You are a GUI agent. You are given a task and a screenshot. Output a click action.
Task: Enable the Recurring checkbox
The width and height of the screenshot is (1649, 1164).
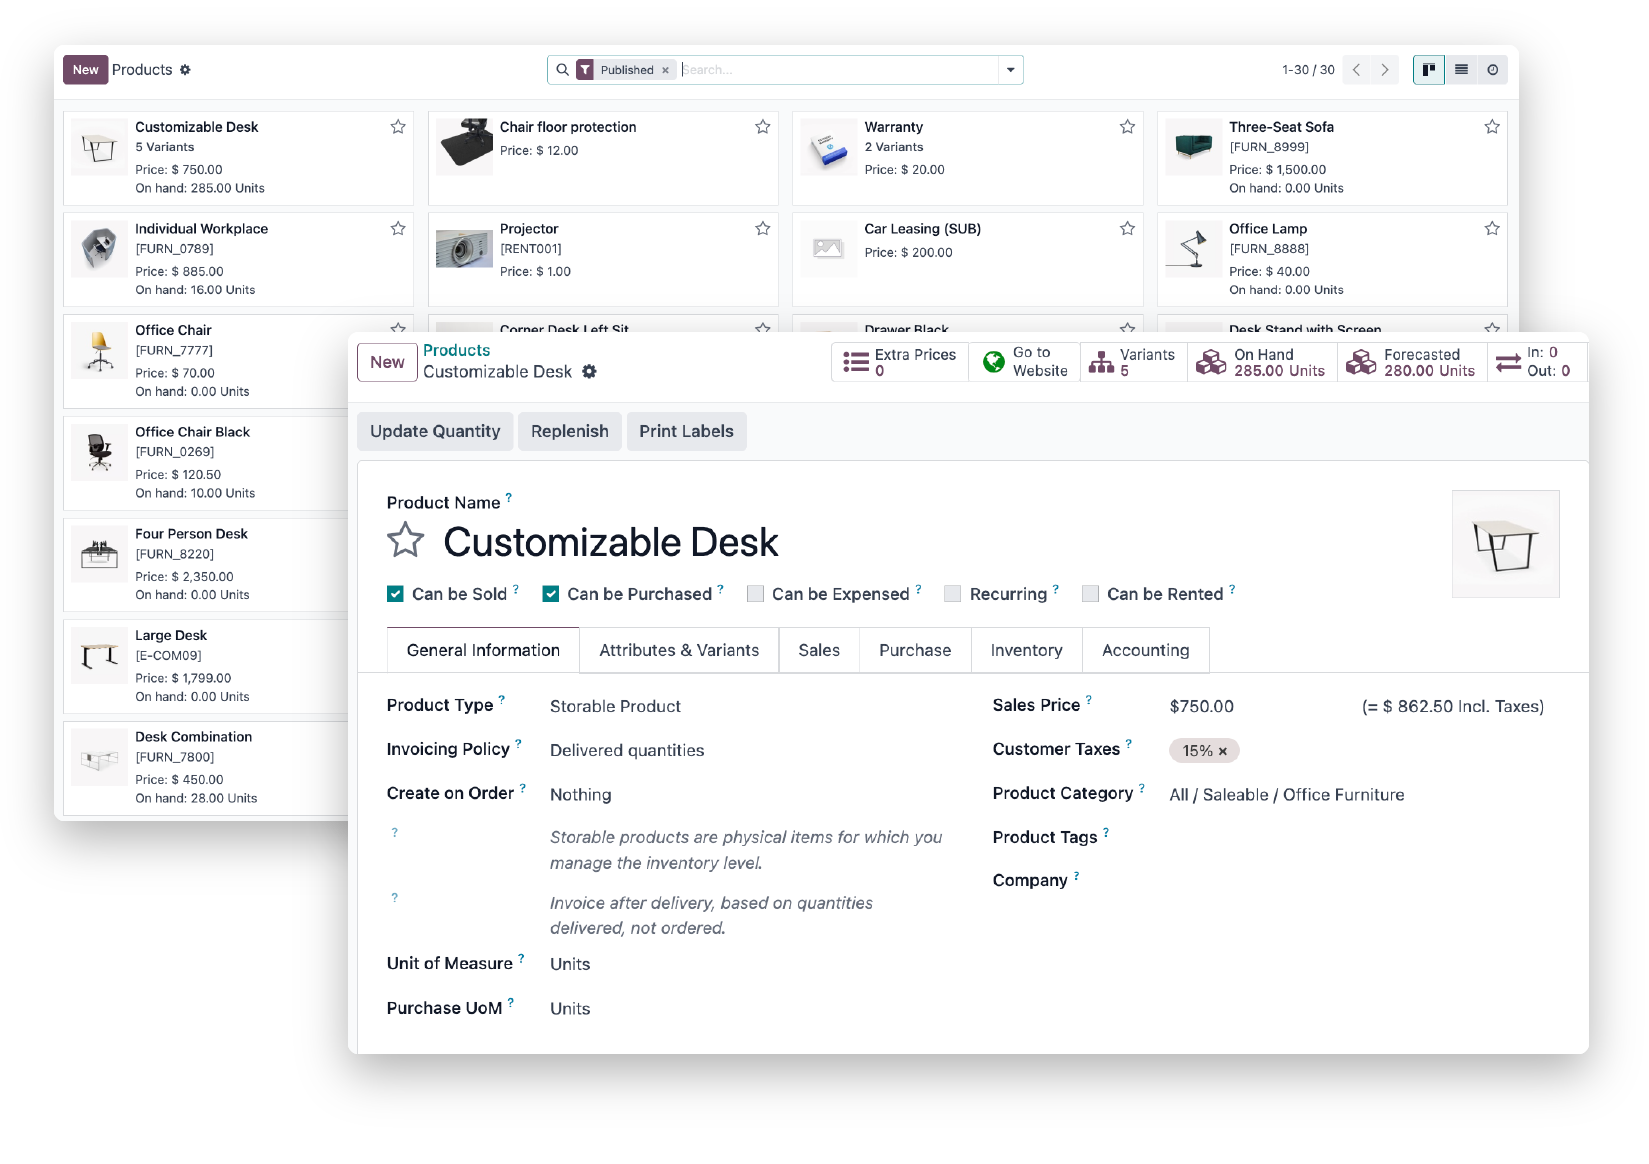coord(953,593)
